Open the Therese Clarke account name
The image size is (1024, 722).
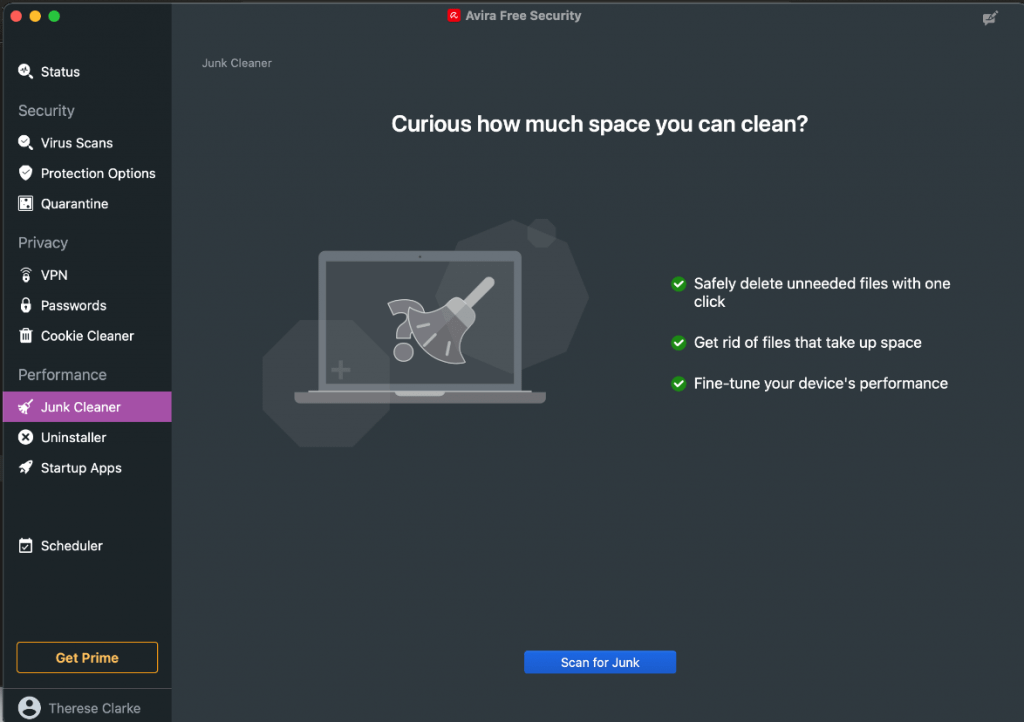[x=94, y=708]
